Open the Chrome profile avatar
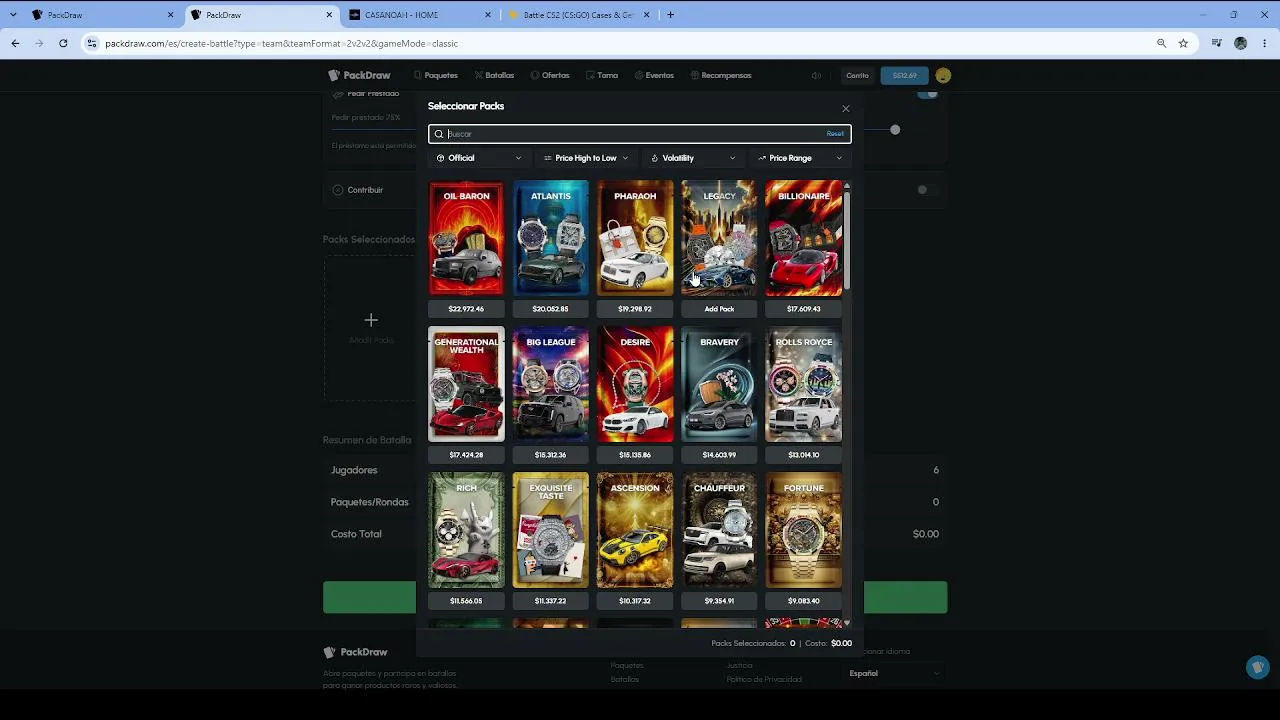Screen dimensions: 1280x720 pos(1241,43)
